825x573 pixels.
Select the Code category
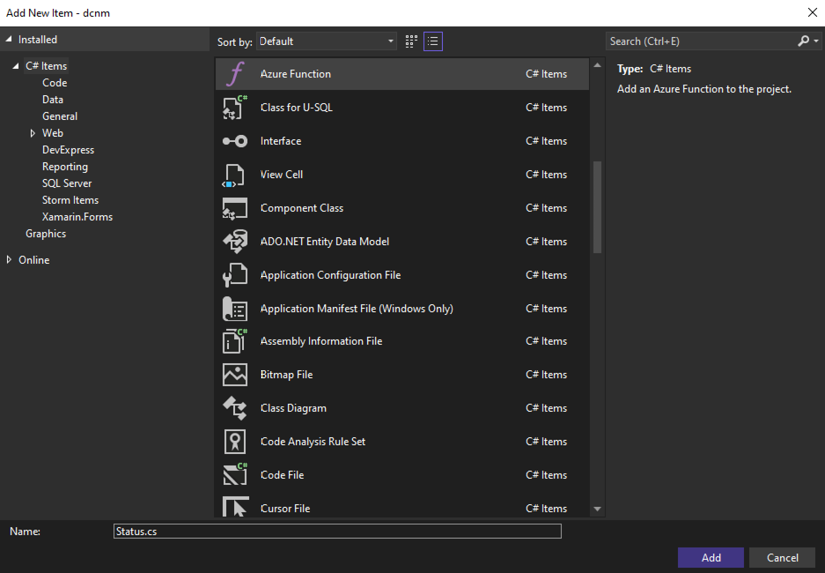[55, 83]
